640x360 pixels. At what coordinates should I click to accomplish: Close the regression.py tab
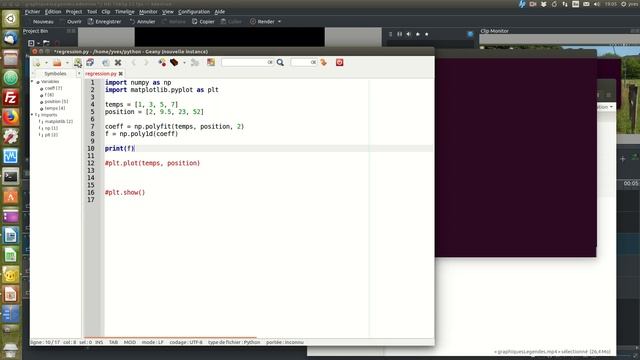[120, 73]
